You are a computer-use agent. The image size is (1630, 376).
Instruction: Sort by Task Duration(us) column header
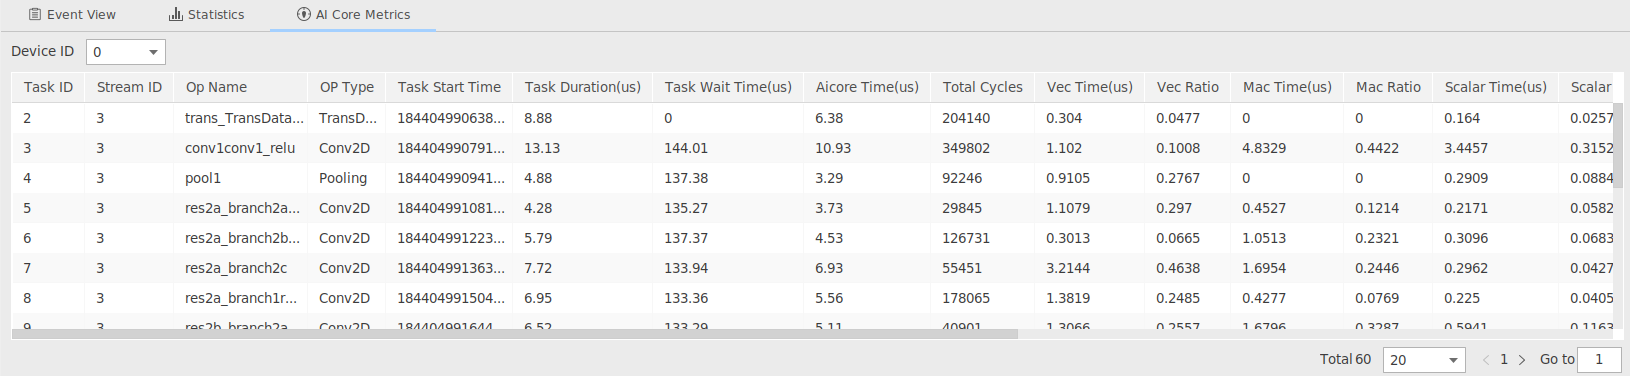(x=583, y=87)
